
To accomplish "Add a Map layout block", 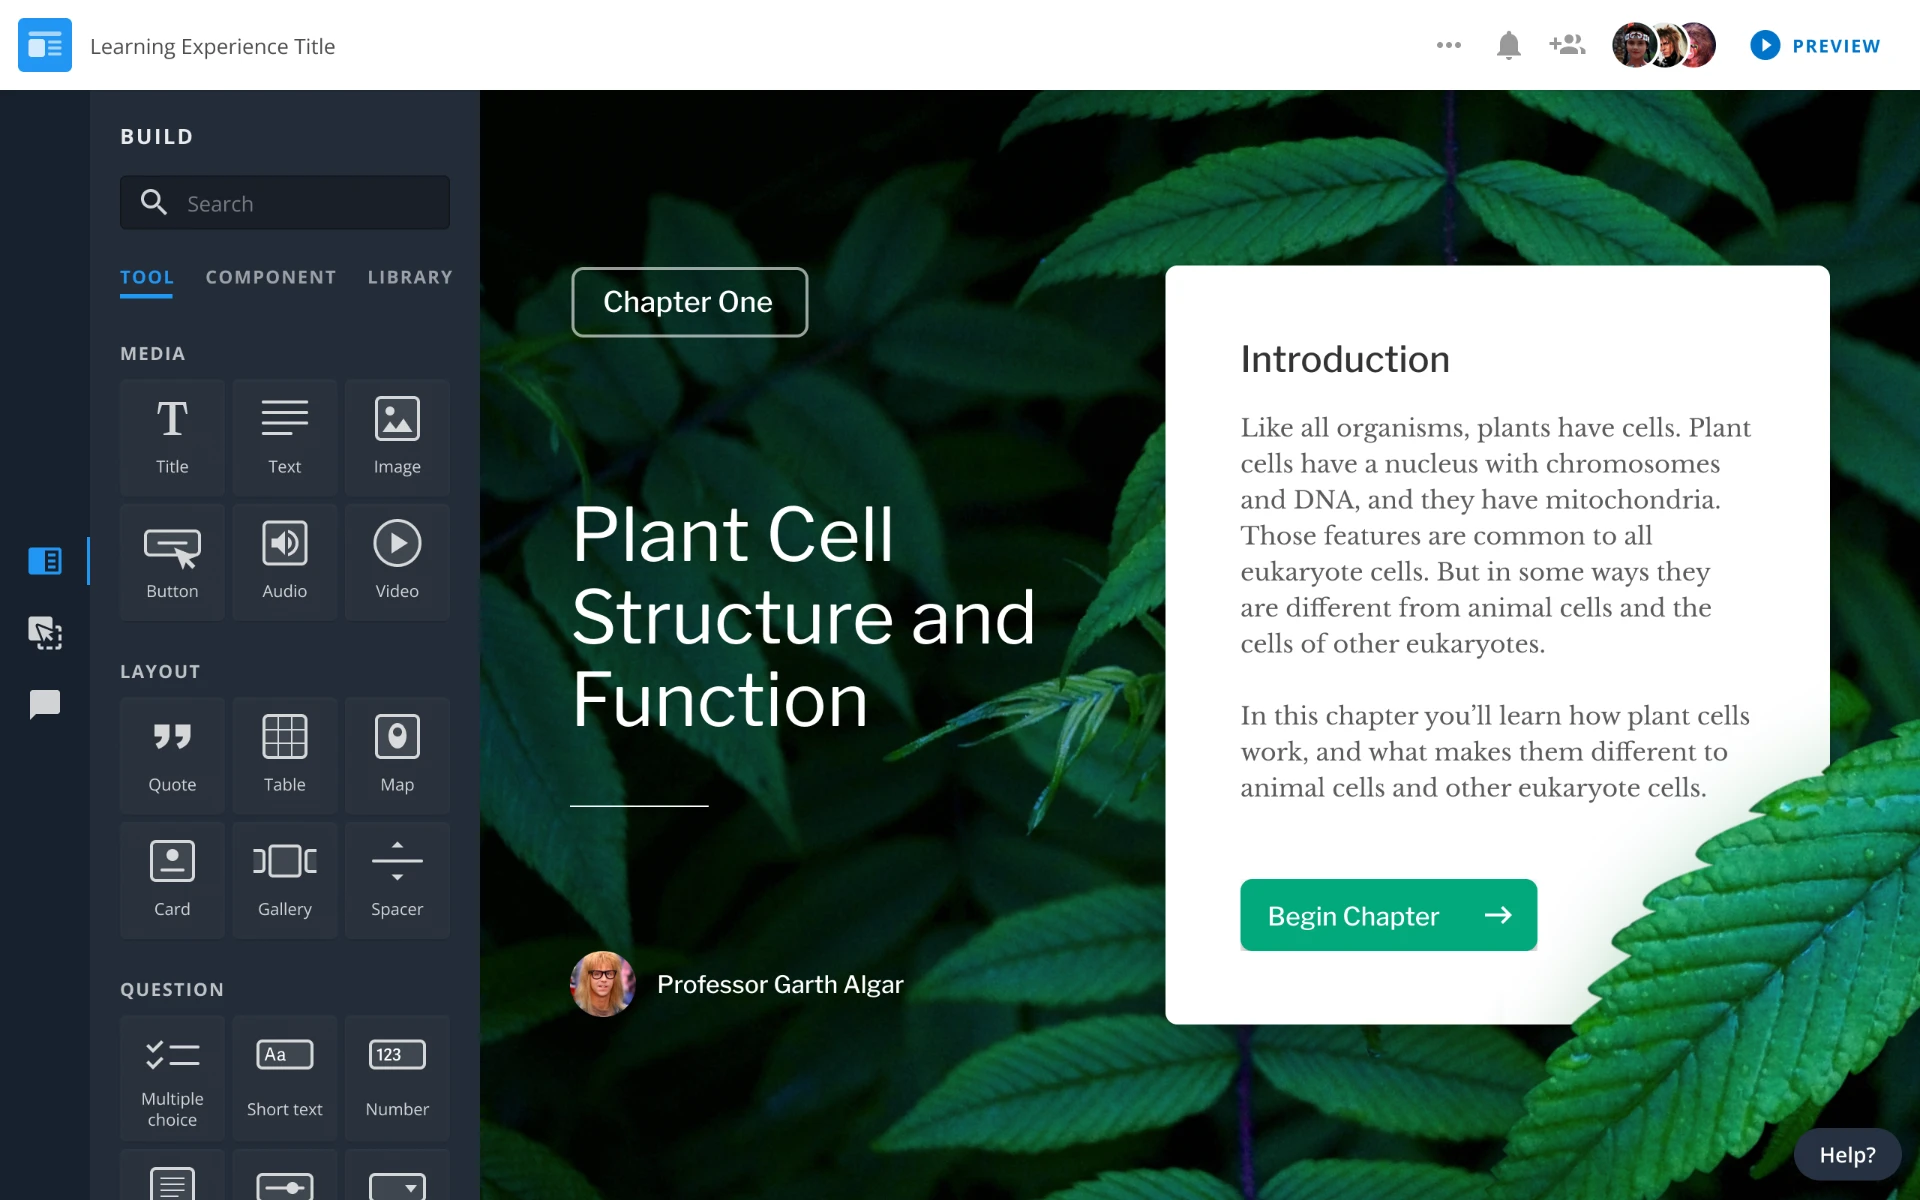I will tap(397, 755).
